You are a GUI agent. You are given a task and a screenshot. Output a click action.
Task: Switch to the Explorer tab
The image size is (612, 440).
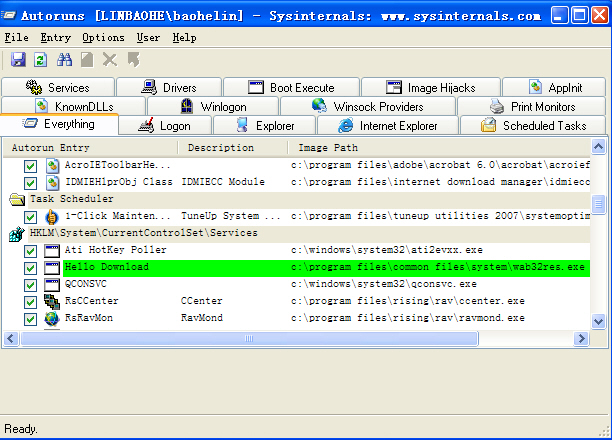(x=264, y=125)
